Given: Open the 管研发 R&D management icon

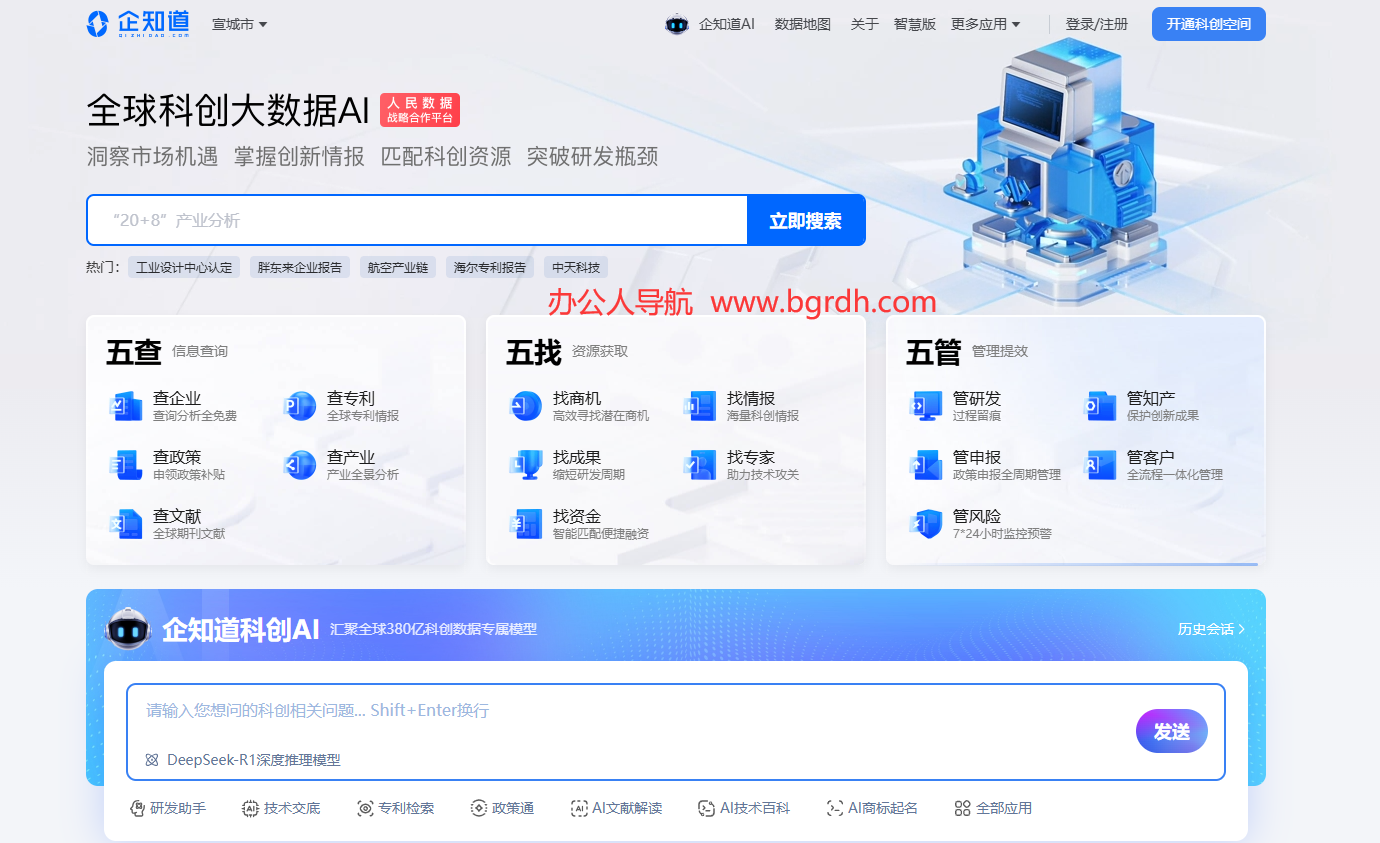Looking at the screenshot, I should (926, 406).
